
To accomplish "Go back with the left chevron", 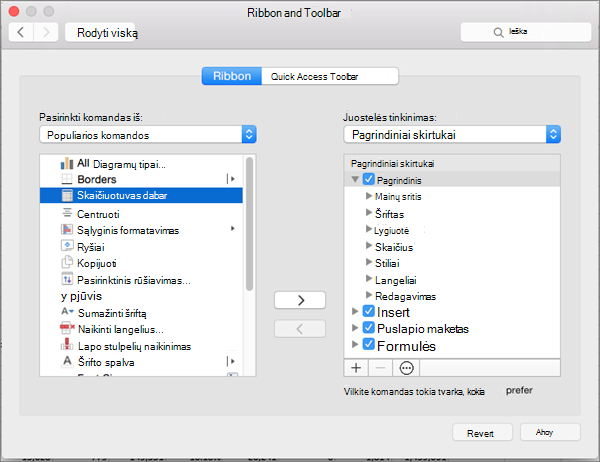I will point(21,32).
